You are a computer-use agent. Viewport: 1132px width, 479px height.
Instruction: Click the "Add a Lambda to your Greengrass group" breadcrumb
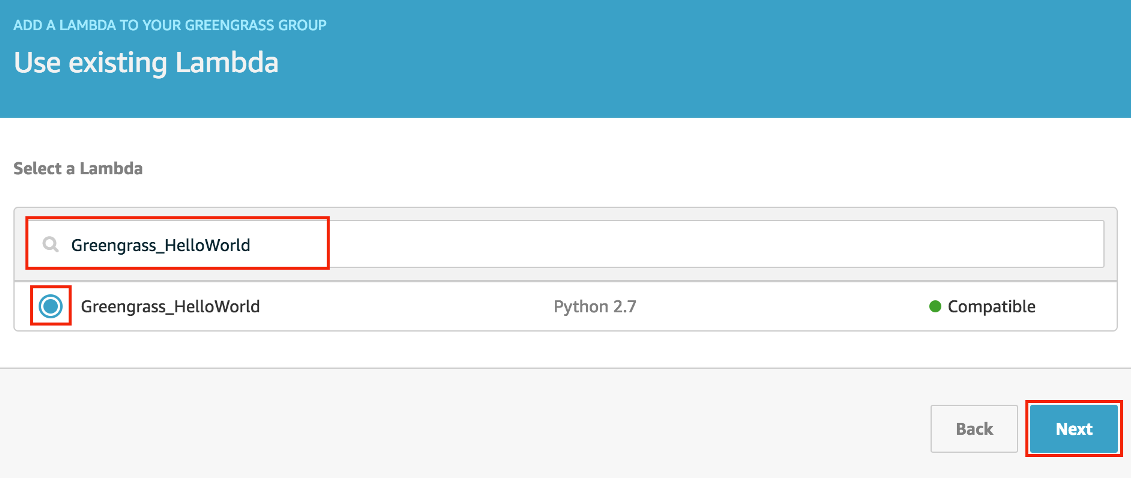(x=170, y=25)
